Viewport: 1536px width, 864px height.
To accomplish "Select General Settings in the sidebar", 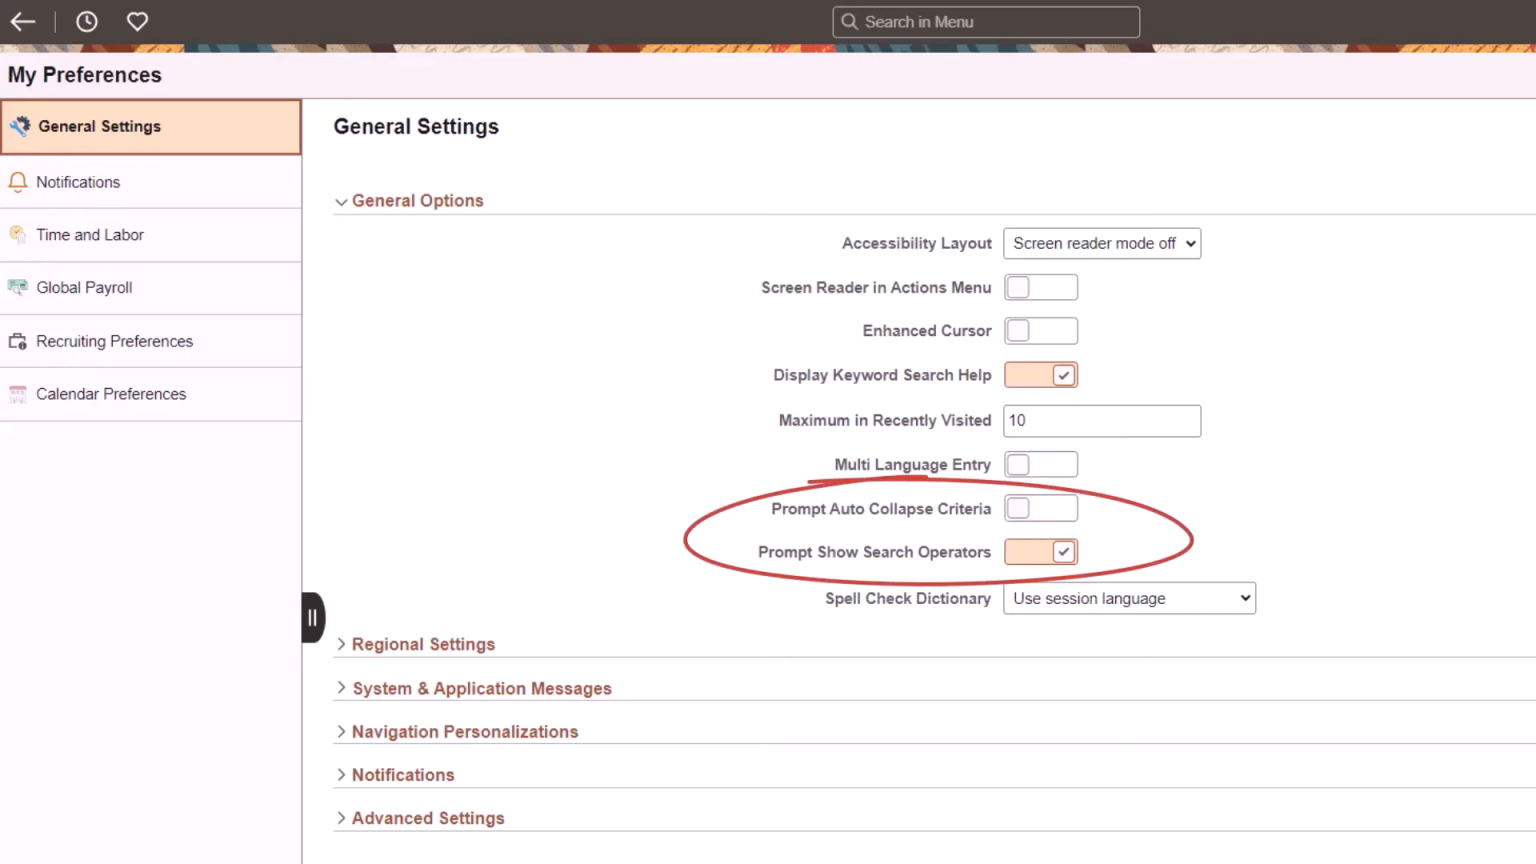I will pyautogui.click(x=99, y=126).
